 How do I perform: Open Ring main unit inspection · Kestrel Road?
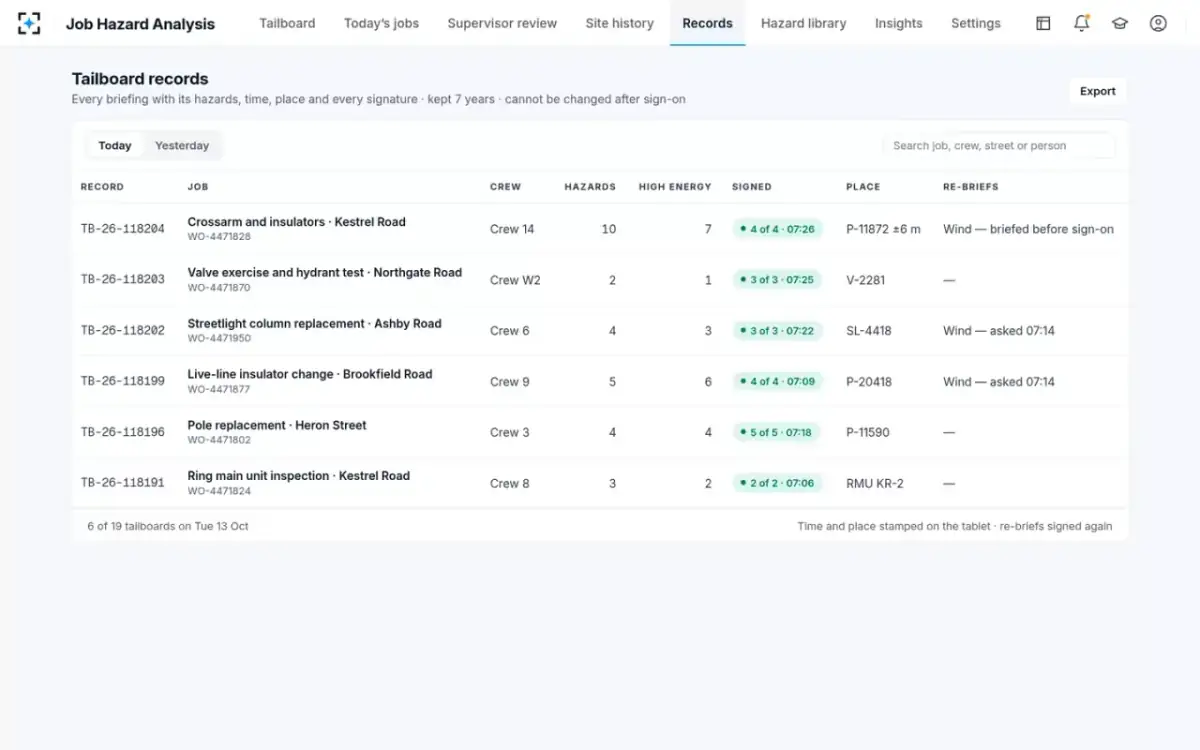pyautogui.click(x=299, y=476)
